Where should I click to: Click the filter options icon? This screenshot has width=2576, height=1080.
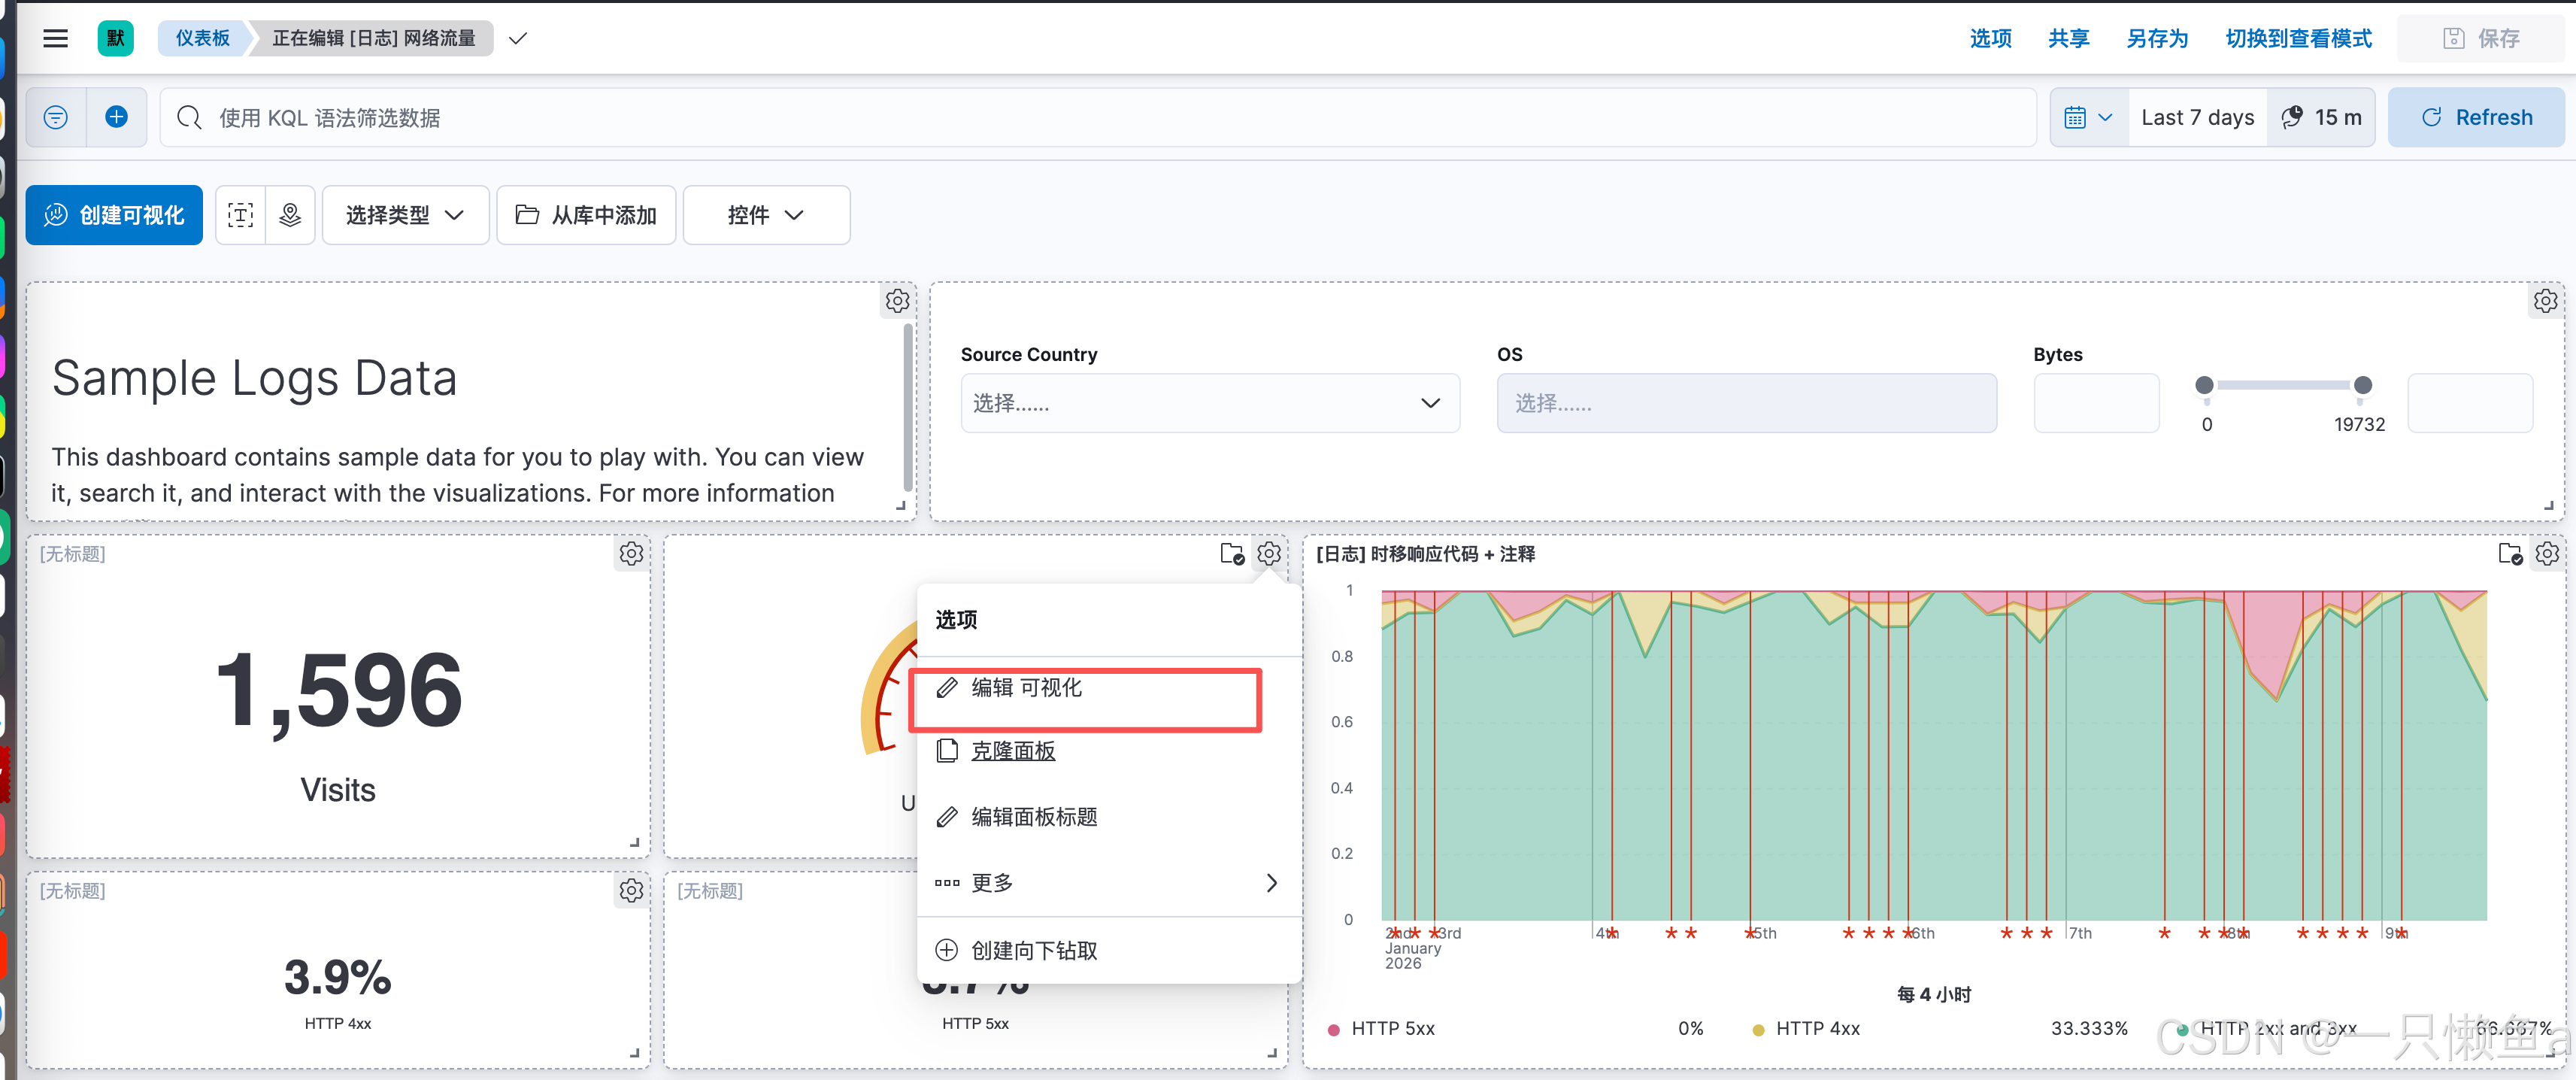click(x=56, y=117)
